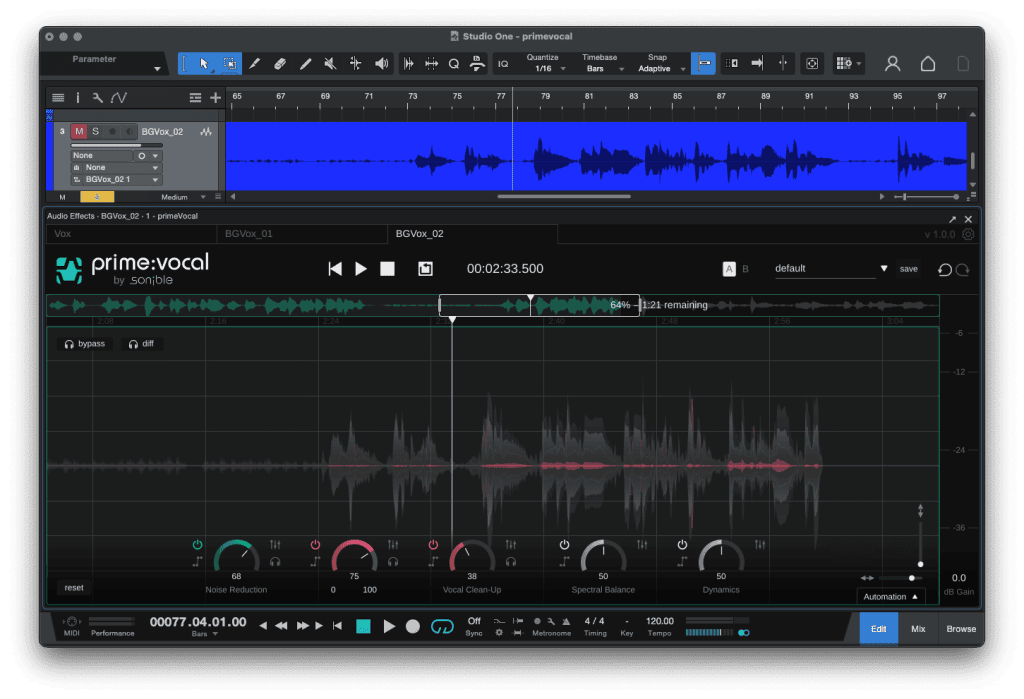Click the horizontal arrangement scrollbar
Viewport: 1024px width, 699px height.
pyautogui.click(x=564, y=196)
